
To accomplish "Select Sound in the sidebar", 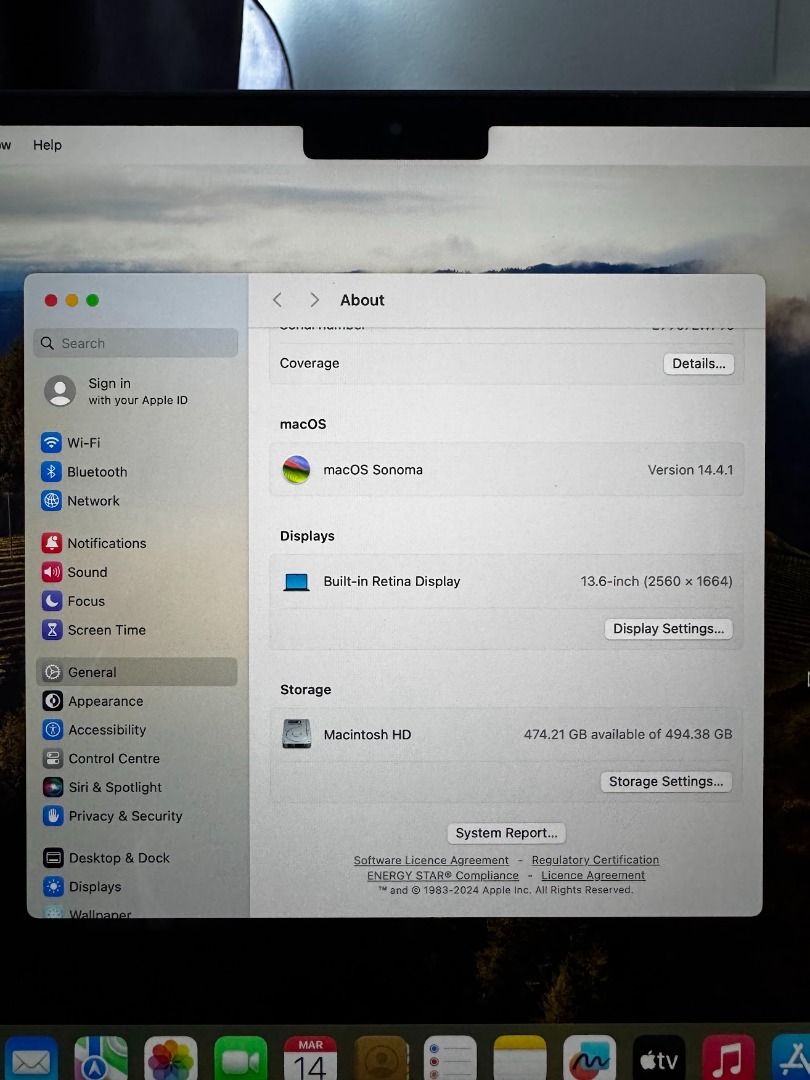I will [74, 572].
